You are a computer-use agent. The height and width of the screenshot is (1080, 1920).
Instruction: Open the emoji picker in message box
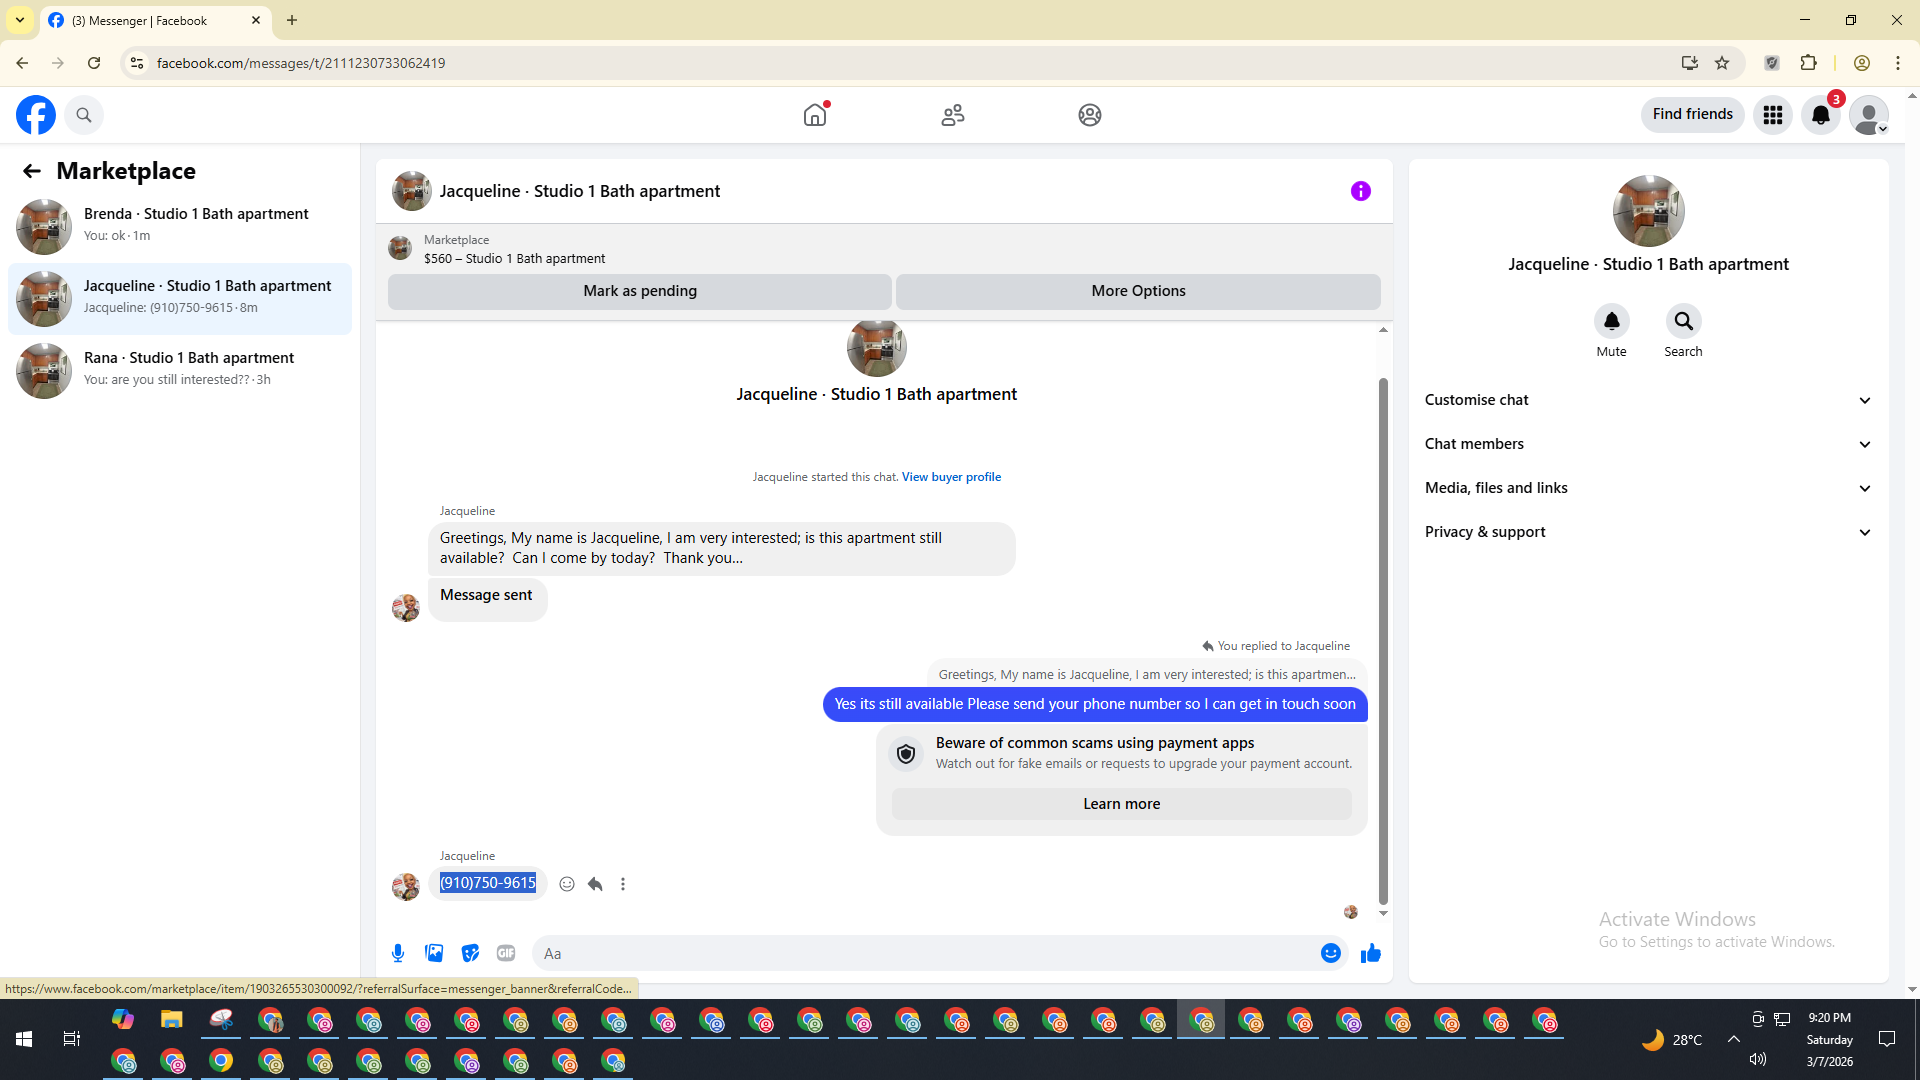[1331, 953]
